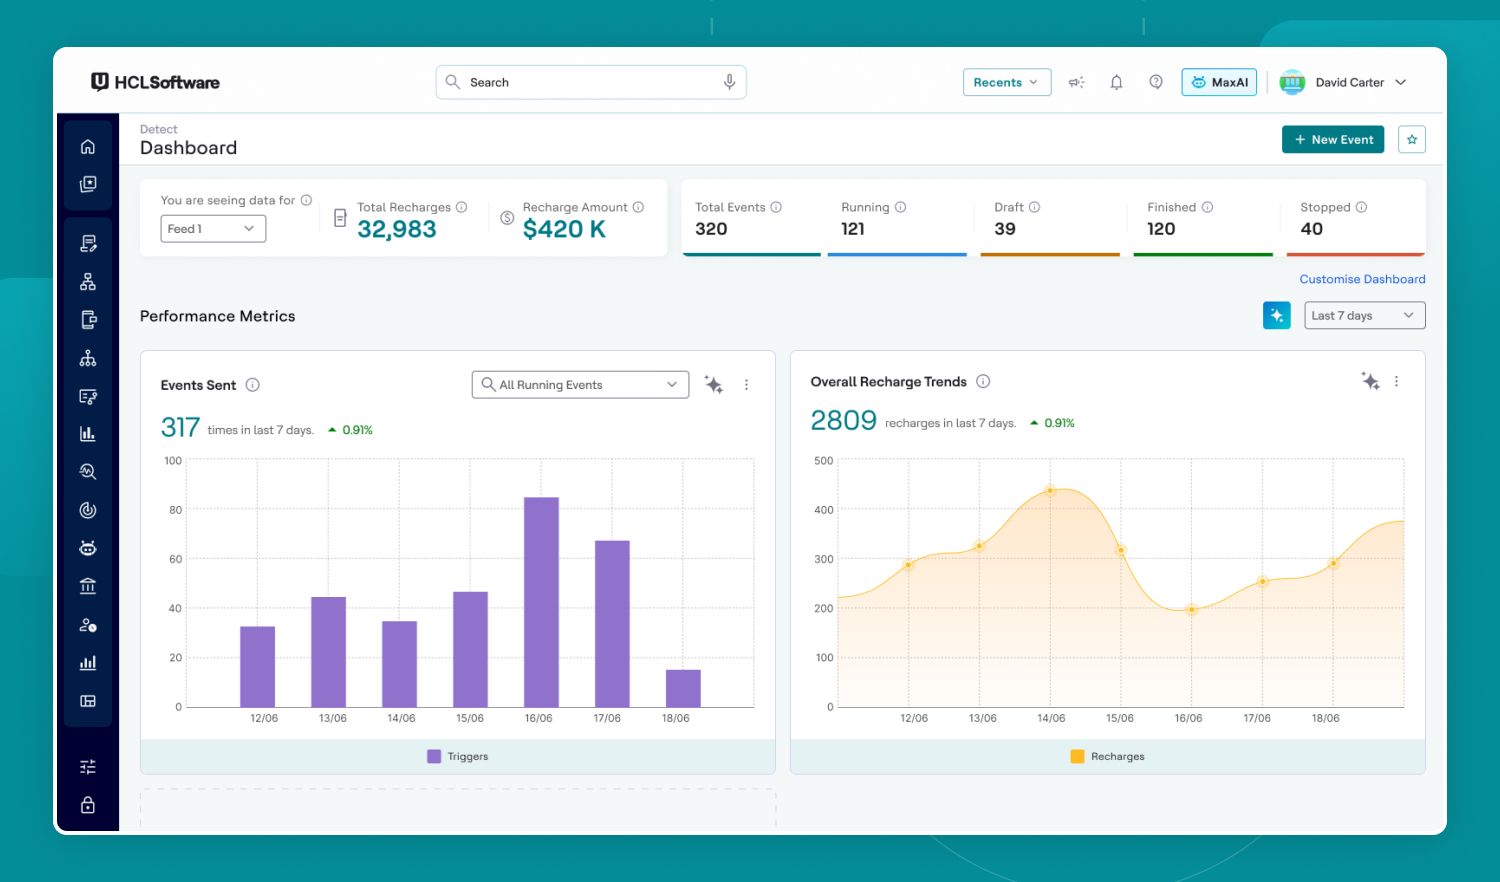Click the 16/06 bar in Events Sent chart
Viewport: 1500px width, 882px height.
point(541,602)
